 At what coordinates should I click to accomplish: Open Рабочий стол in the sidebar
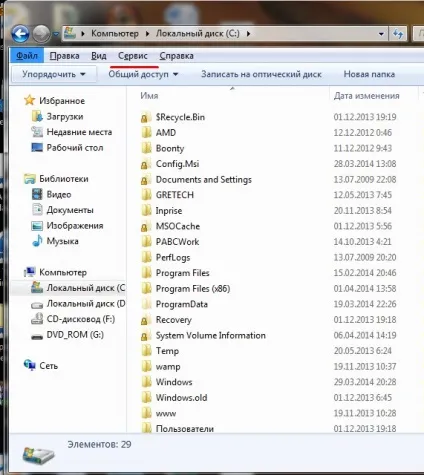coord(75,148)
